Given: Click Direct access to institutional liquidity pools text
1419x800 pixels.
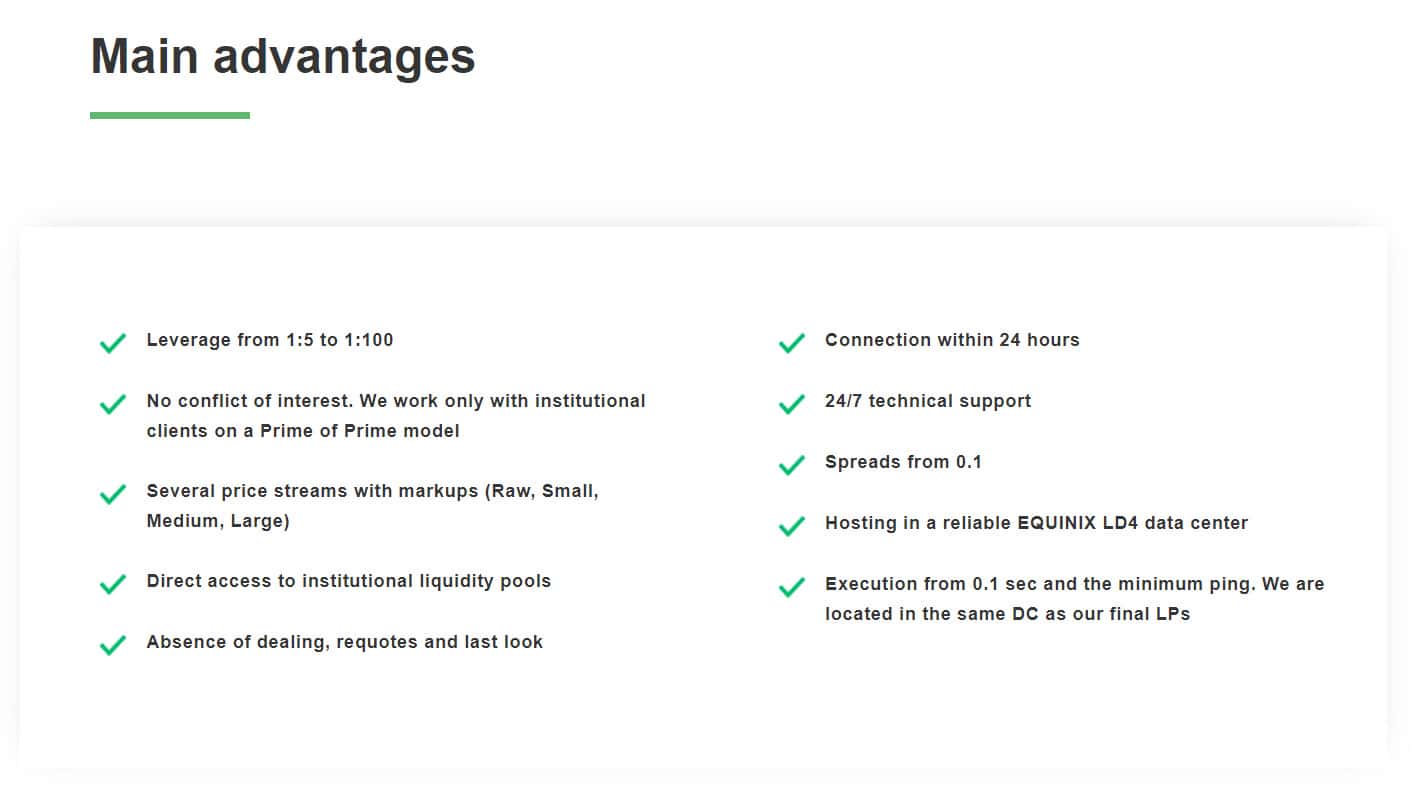Looking at the screenshot, I should click(349, 581).
